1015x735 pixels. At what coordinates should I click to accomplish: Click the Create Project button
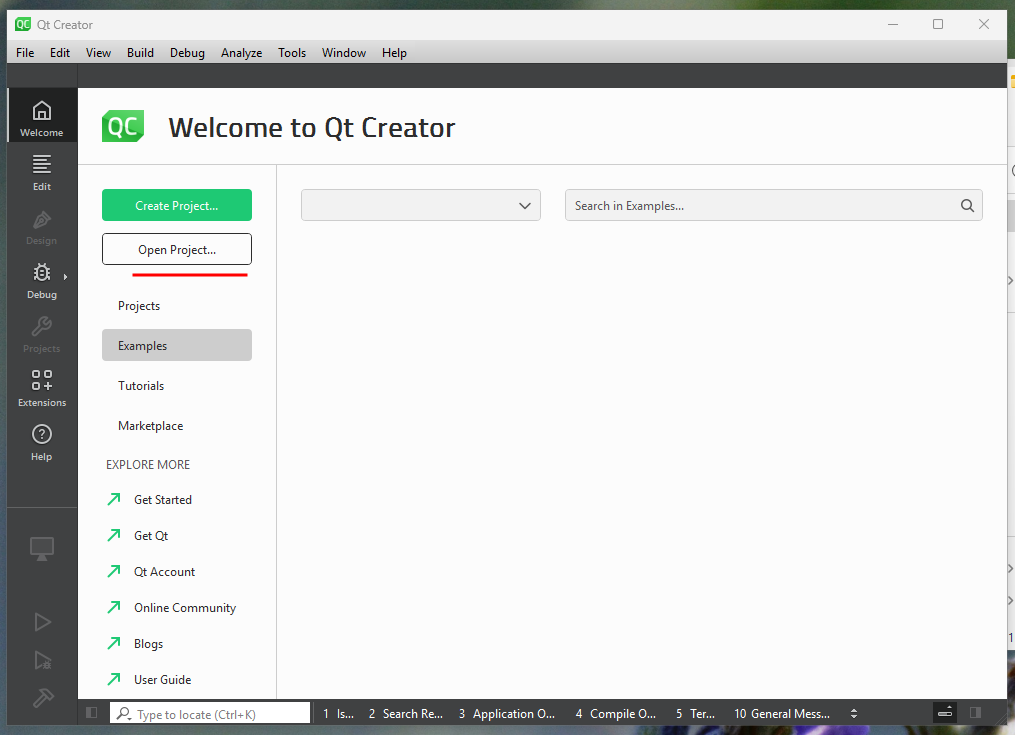177,206
